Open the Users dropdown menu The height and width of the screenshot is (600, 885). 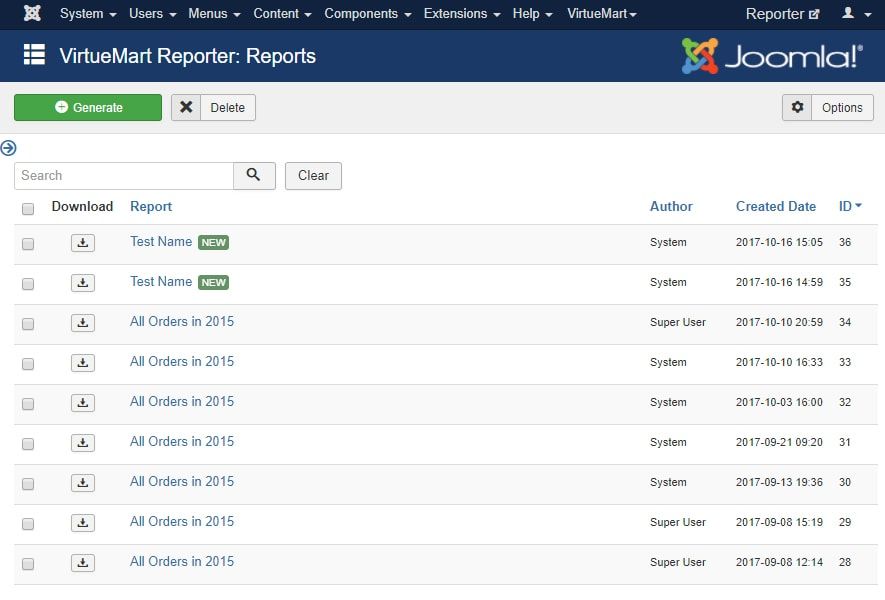(152, 14)
